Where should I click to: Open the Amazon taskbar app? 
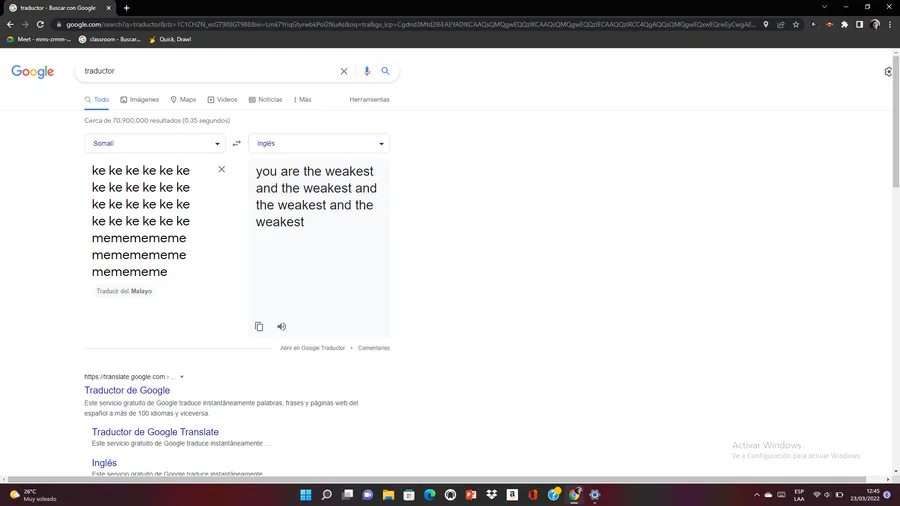click(x=512, y=495)
